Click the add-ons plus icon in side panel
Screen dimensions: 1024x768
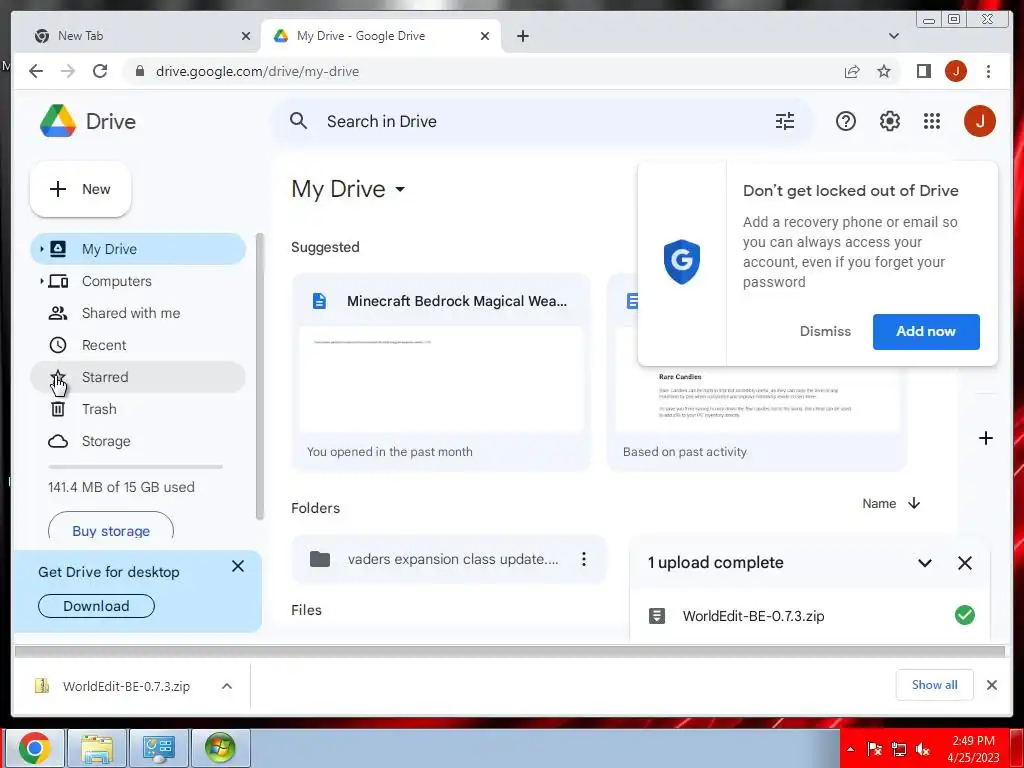(x=985, y=438)
